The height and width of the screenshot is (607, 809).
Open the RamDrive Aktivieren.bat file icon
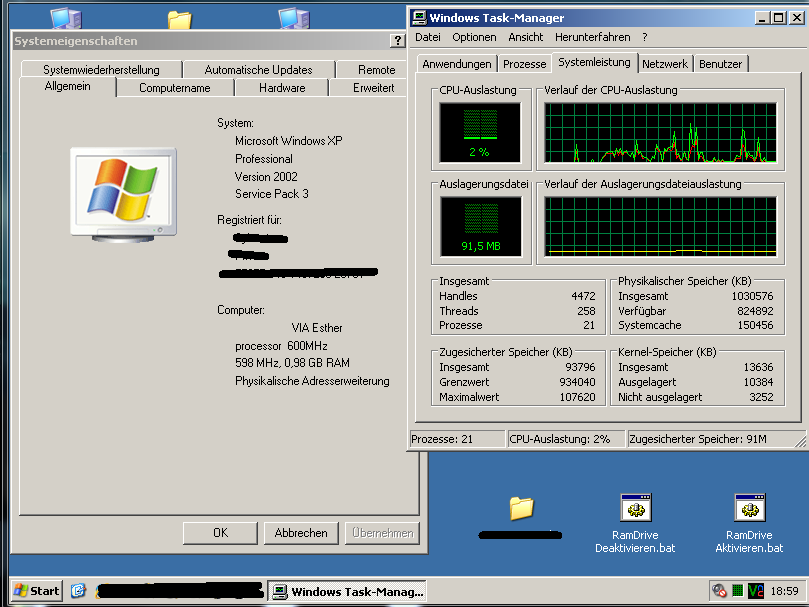click(749, 509)
